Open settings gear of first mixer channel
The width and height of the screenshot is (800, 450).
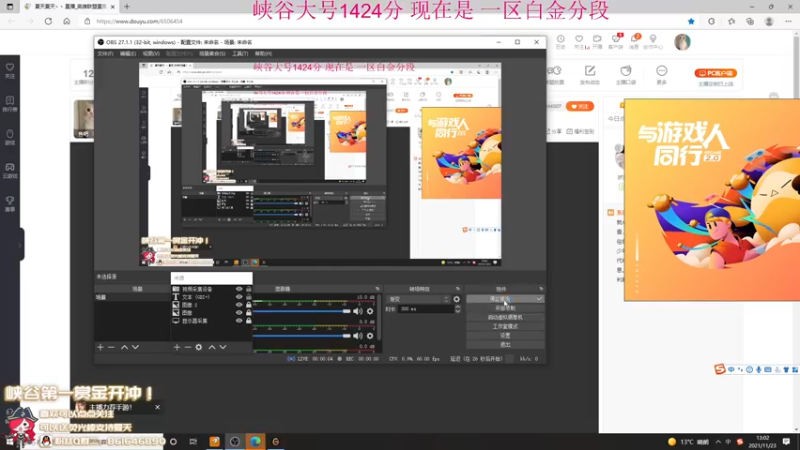pyautogui.click(x=370, y=311)
